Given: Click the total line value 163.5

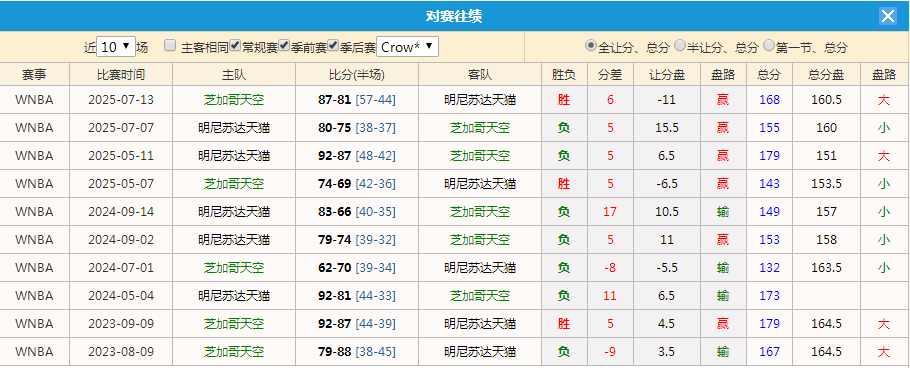Looking at the screenshot, I should click(826, 268).
